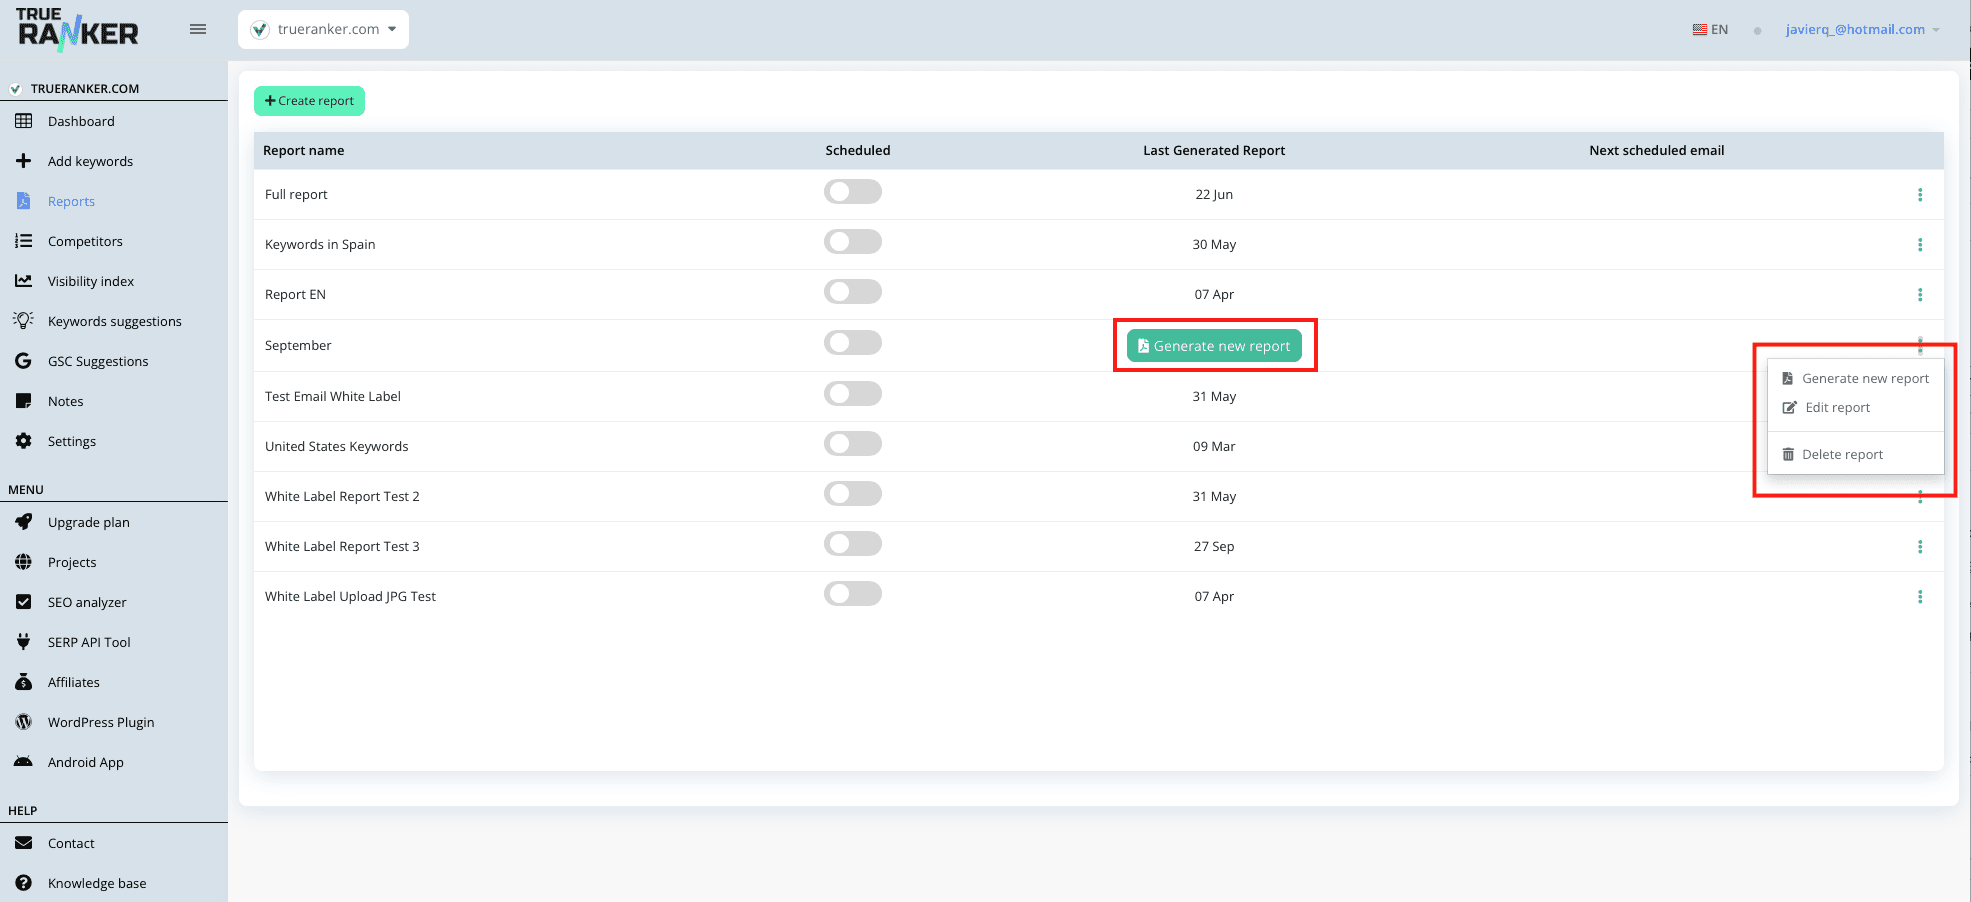Open Keywords suggestions from the sidebar

click(114, 321)
